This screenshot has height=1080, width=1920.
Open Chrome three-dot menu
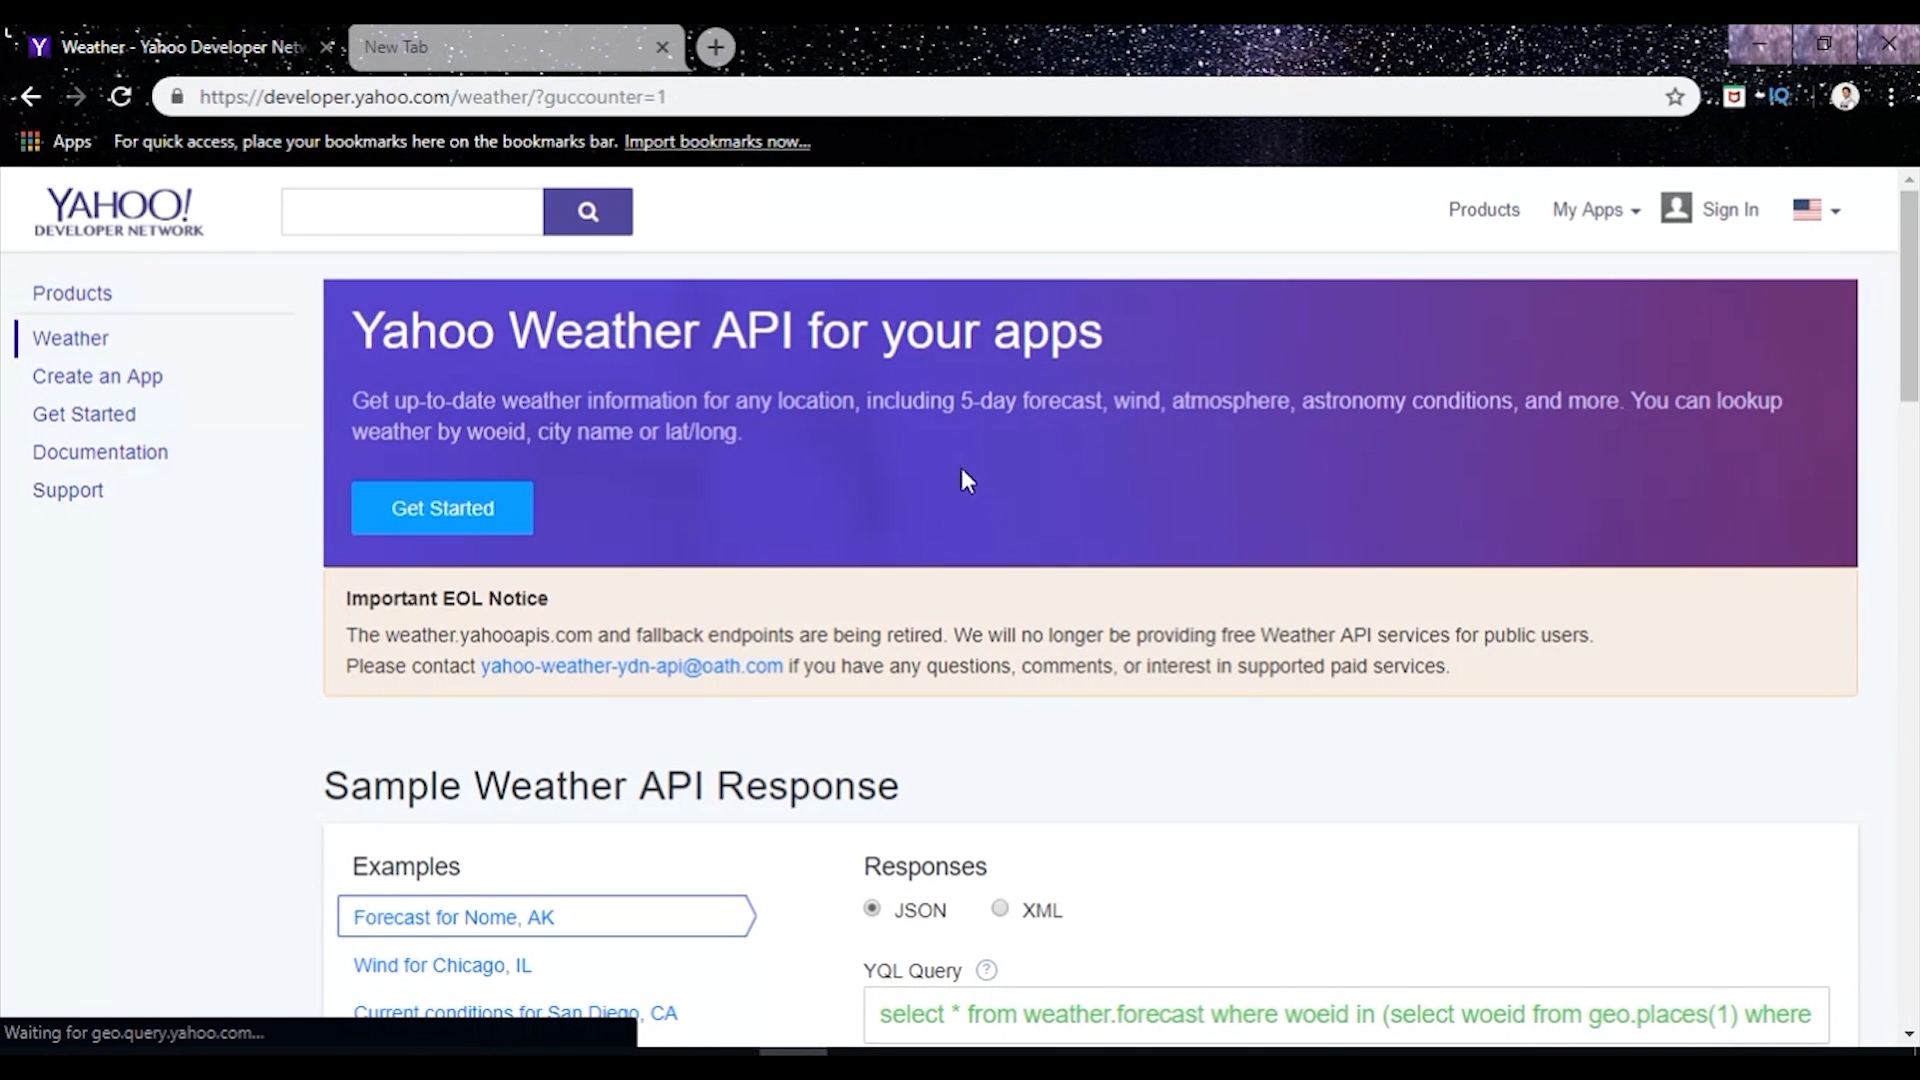coord(1891,97)
